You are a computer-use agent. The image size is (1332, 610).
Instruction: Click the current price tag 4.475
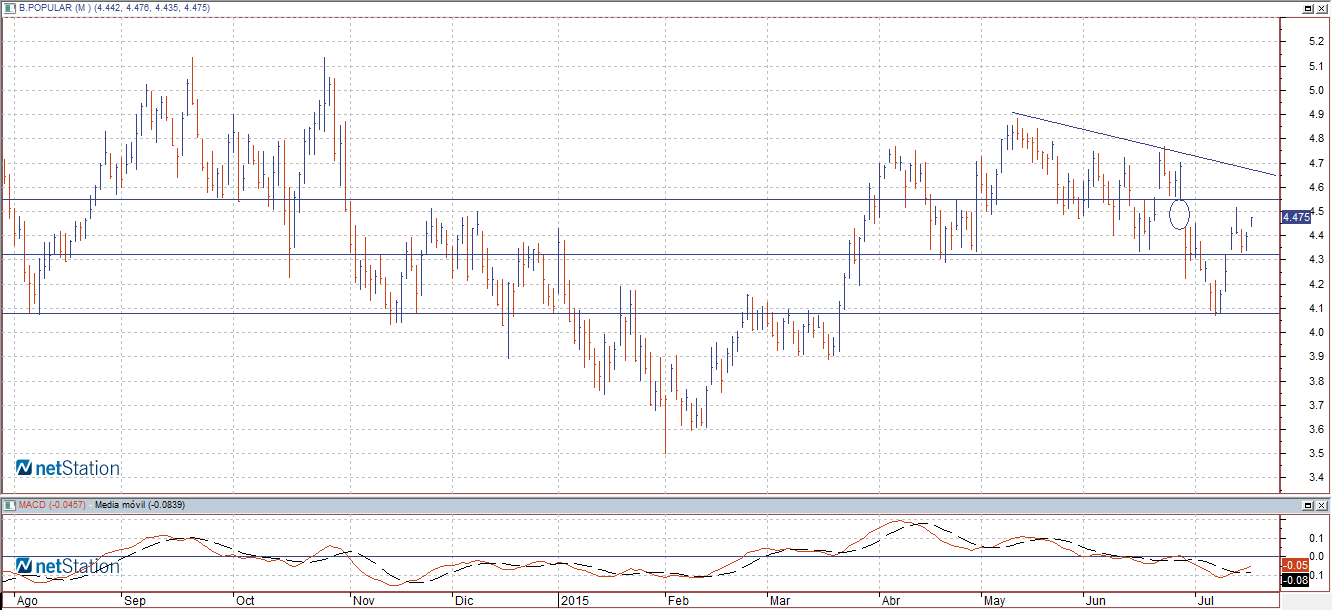1296,217
